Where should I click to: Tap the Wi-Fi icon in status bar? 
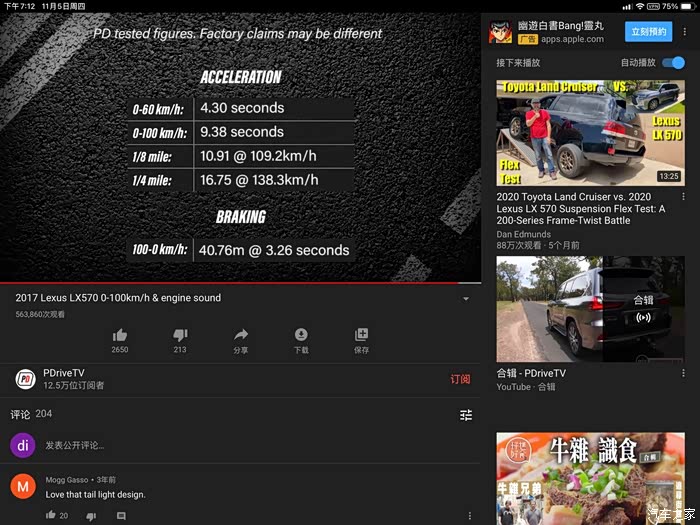point(640,6)
